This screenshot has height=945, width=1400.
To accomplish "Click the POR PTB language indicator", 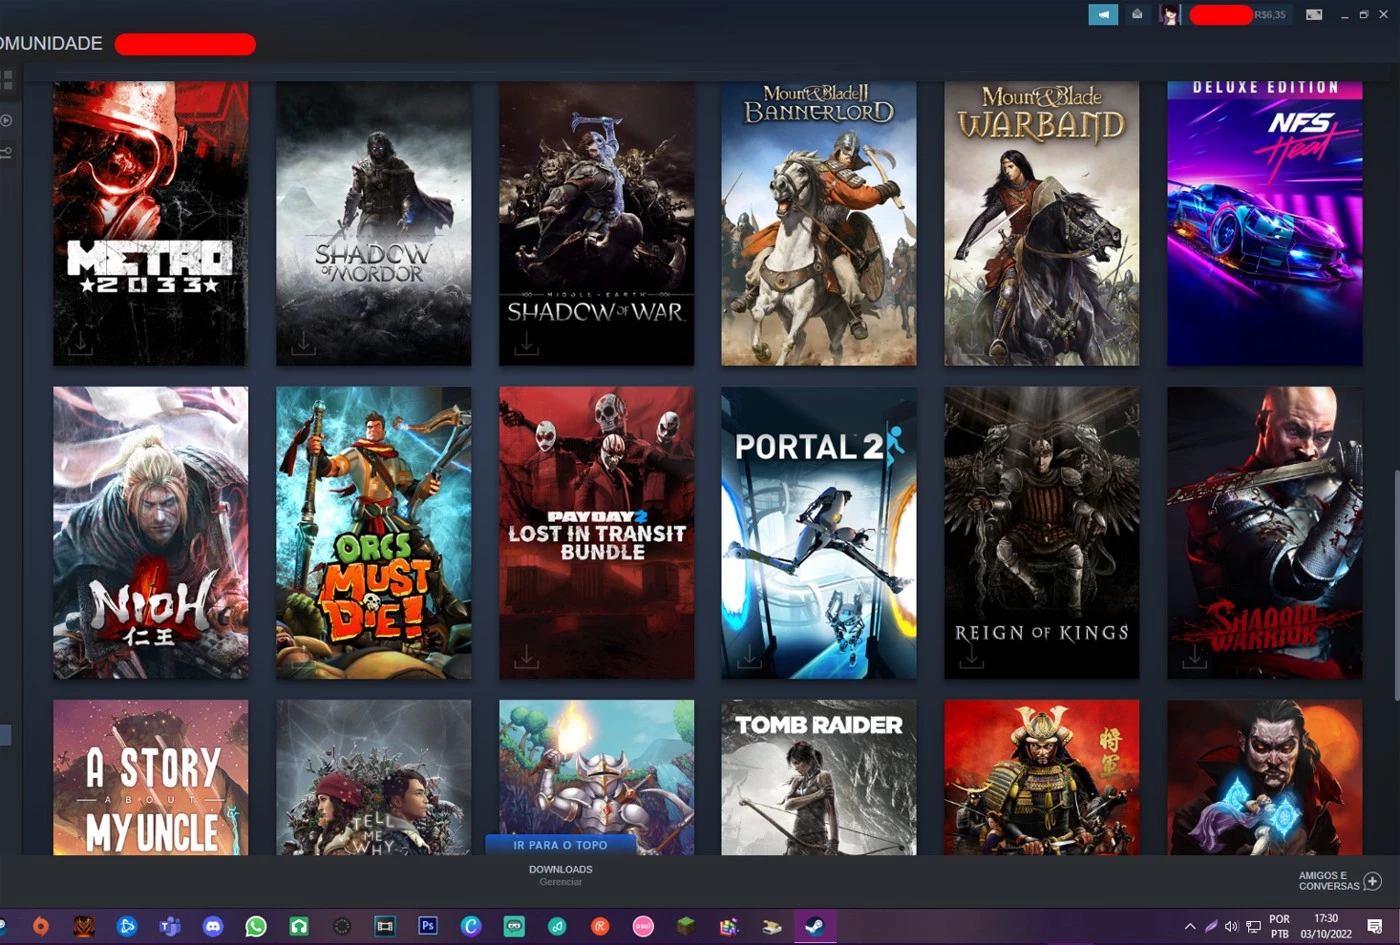I will [x=1280, y=926].
